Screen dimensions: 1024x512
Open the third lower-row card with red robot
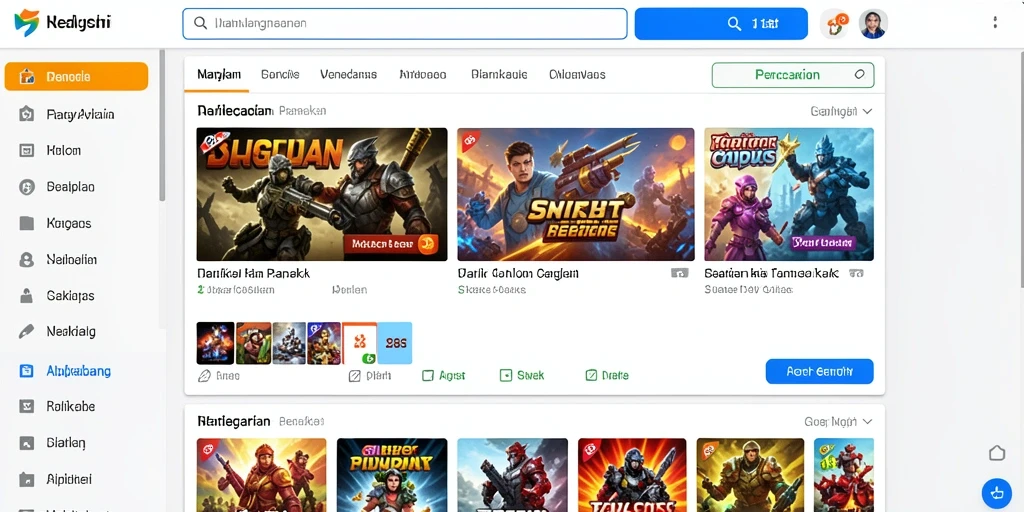512,475
